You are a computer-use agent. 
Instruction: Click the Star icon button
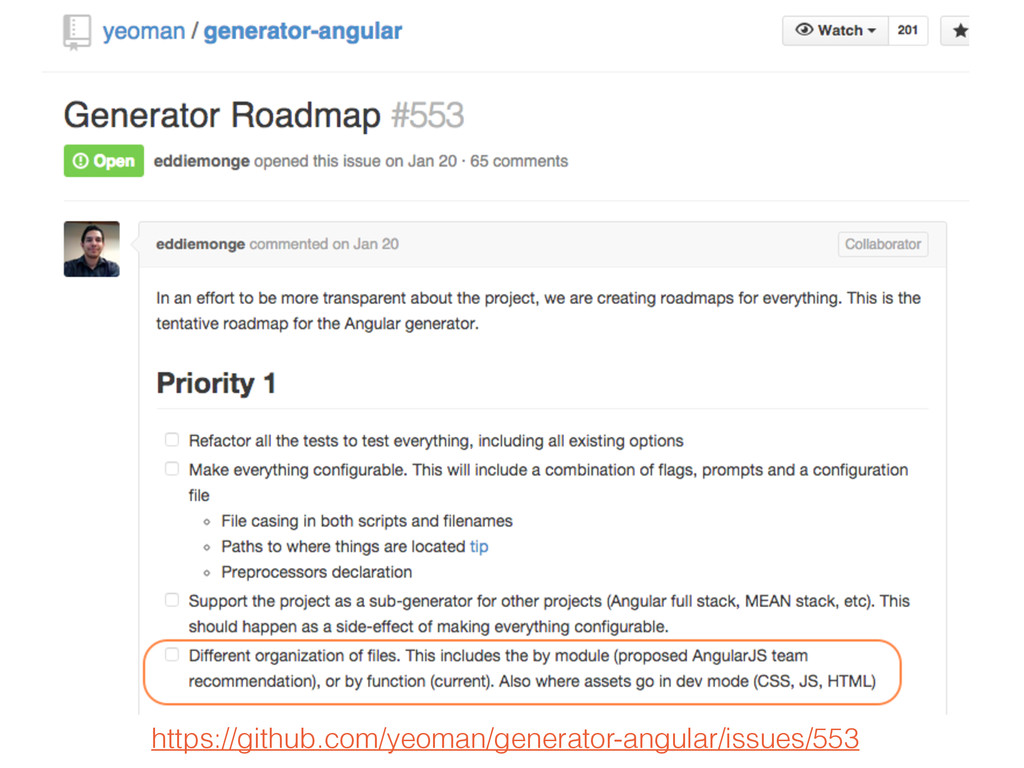click(x=958, y=31)
